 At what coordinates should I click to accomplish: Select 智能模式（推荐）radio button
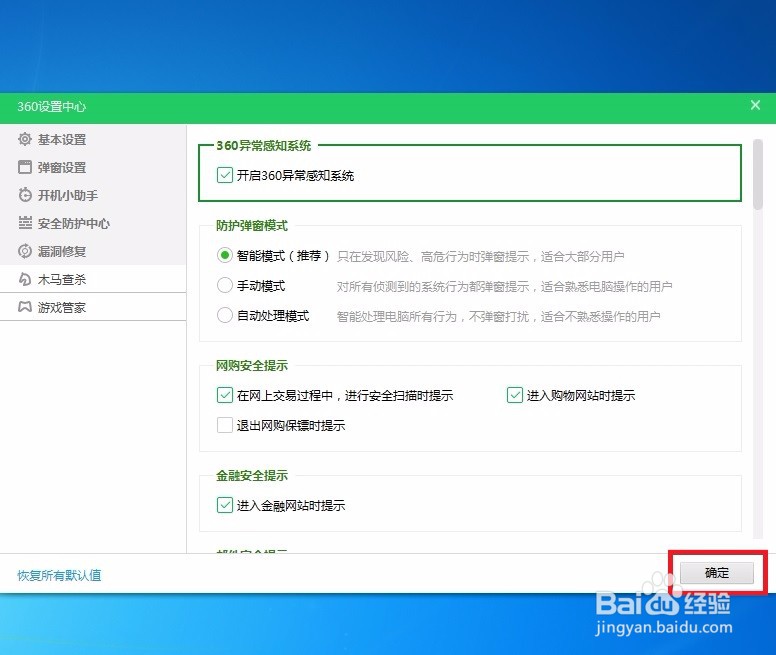pos(225,256)
